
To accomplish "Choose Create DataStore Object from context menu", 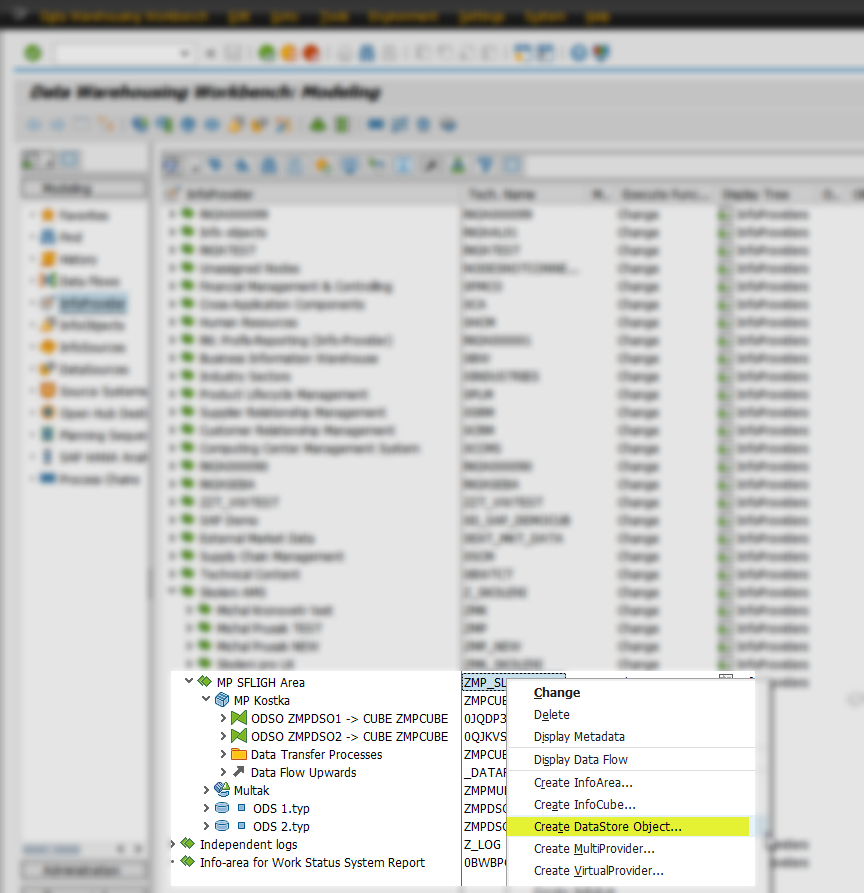I will (608, 827).
